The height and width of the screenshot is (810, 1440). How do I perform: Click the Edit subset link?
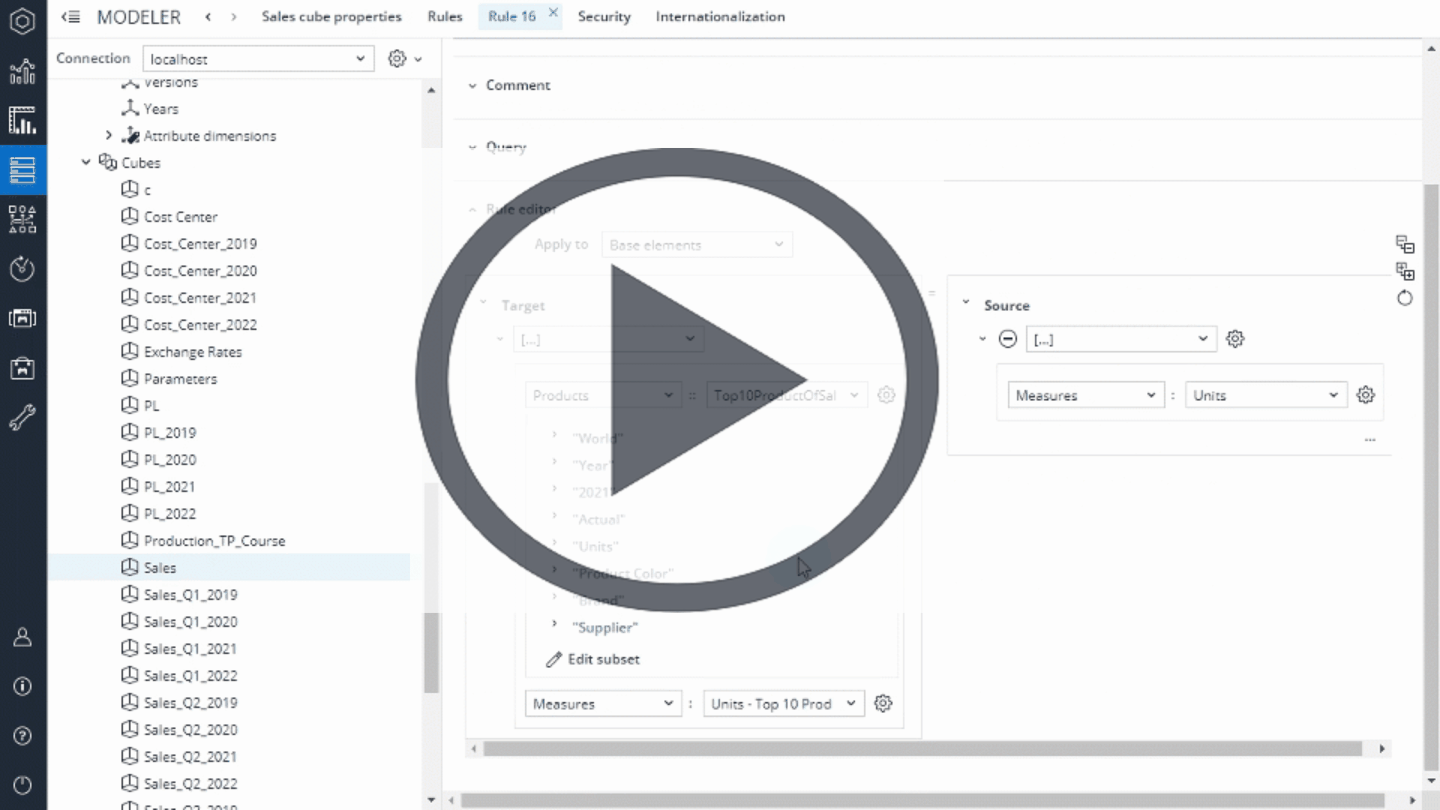click(593, 659)
